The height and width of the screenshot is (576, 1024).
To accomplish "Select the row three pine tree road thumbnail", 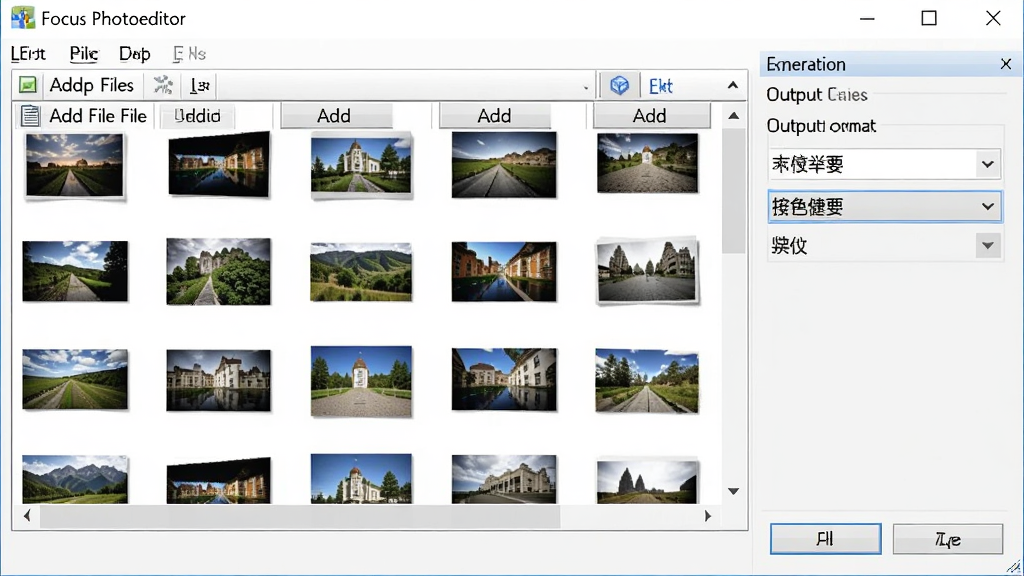I will [647, 381].
